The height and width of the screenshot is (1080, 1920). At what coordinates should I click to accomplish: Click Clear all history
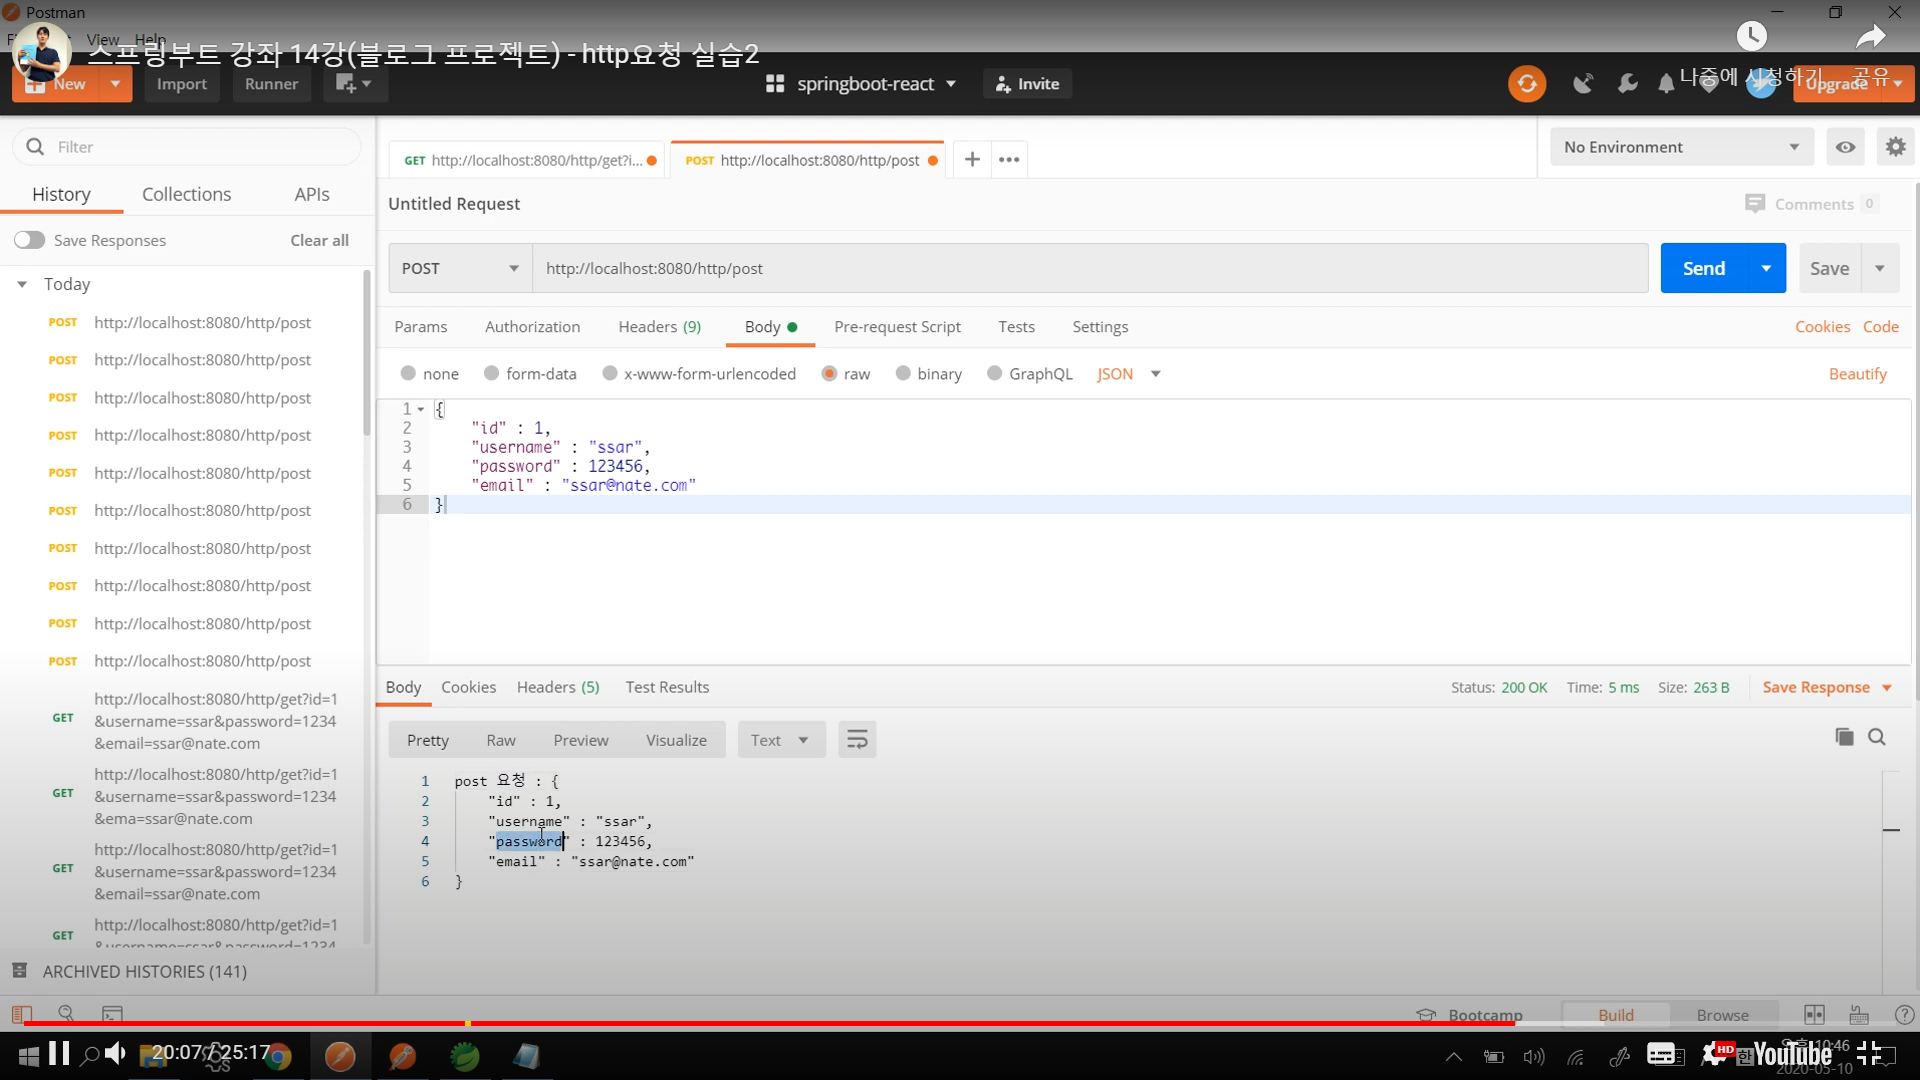click(319, 240)
